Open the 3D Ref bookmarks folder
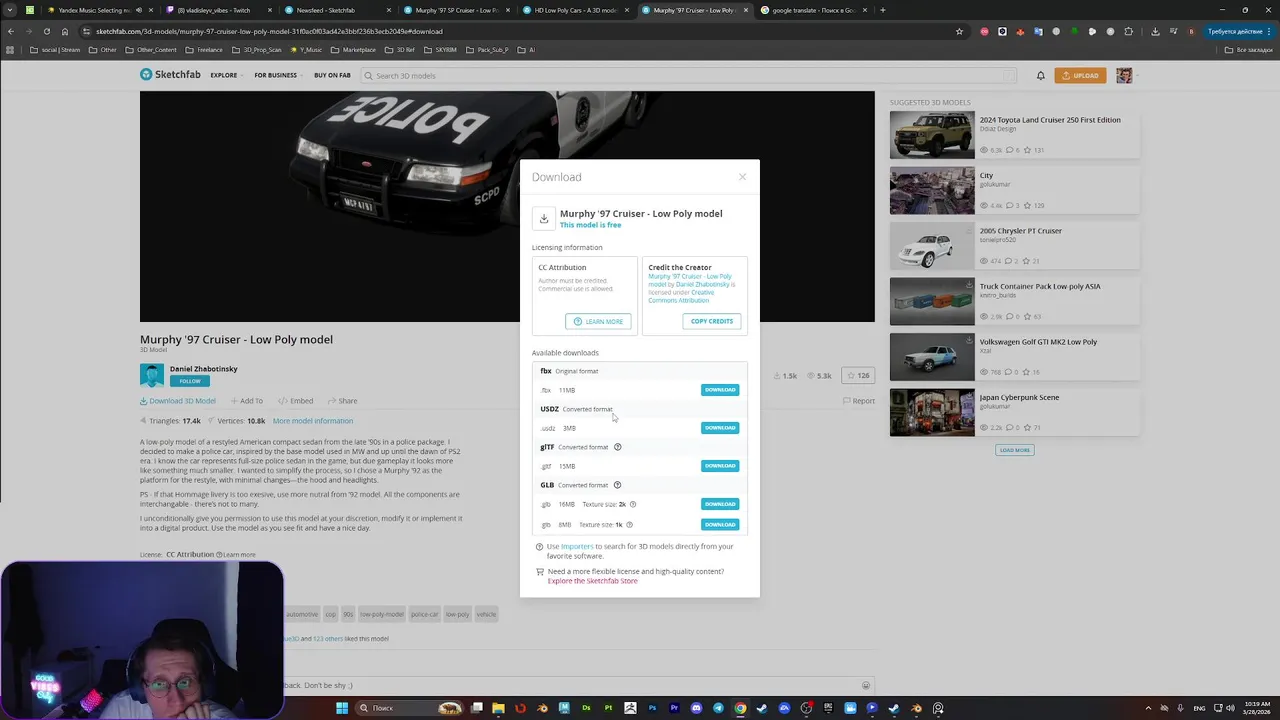Image resolution: width=1280 pixels, height=720 pixels. click(x=400, y=49)
